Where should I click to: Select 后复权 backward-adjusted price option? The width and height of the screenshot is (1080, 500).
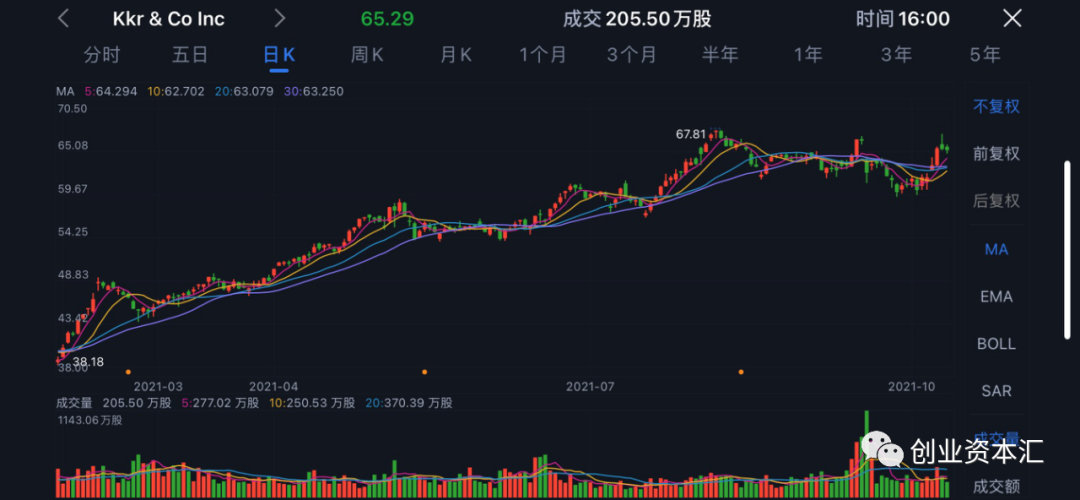(996, 201)
